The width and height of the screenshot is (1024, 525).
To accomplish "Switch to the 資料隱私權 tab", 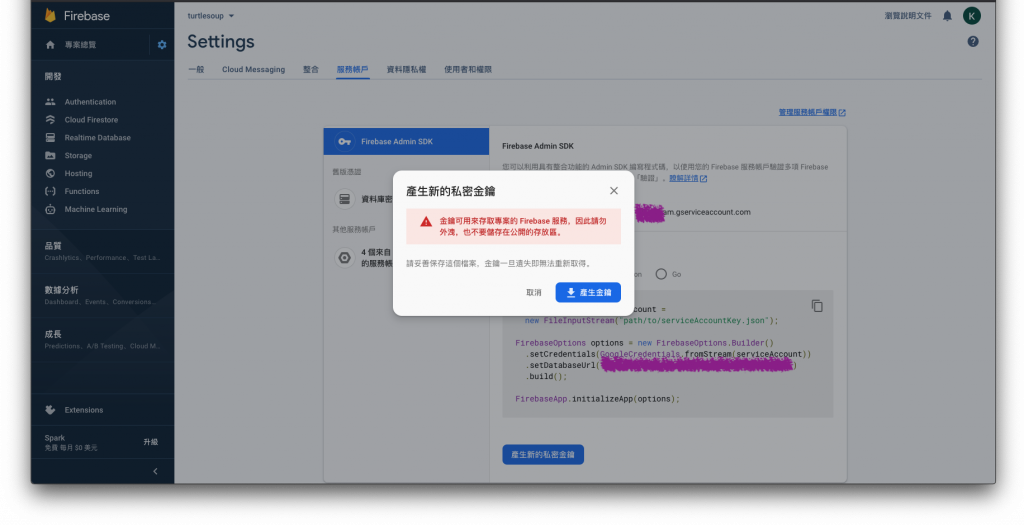I will coord(406,69).
